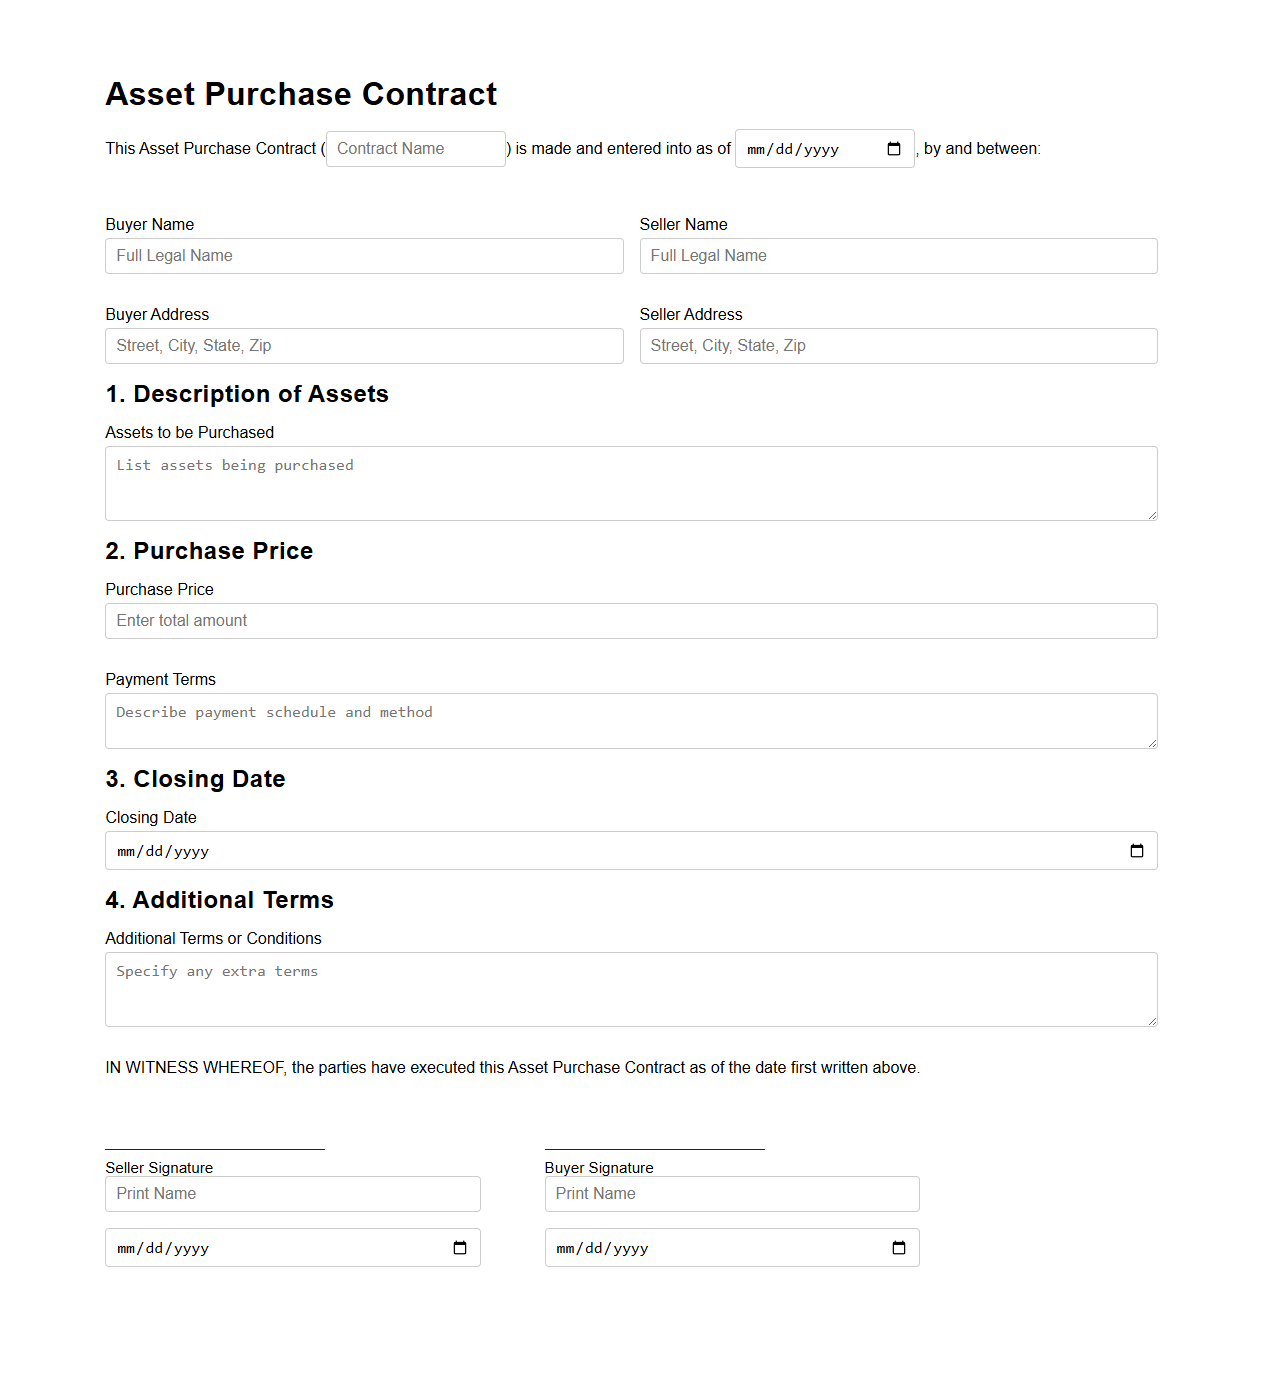The width and height of the screenshot is (1263, 1375).
Task: Open the contract date calendar picker
Action: point(893,148)
